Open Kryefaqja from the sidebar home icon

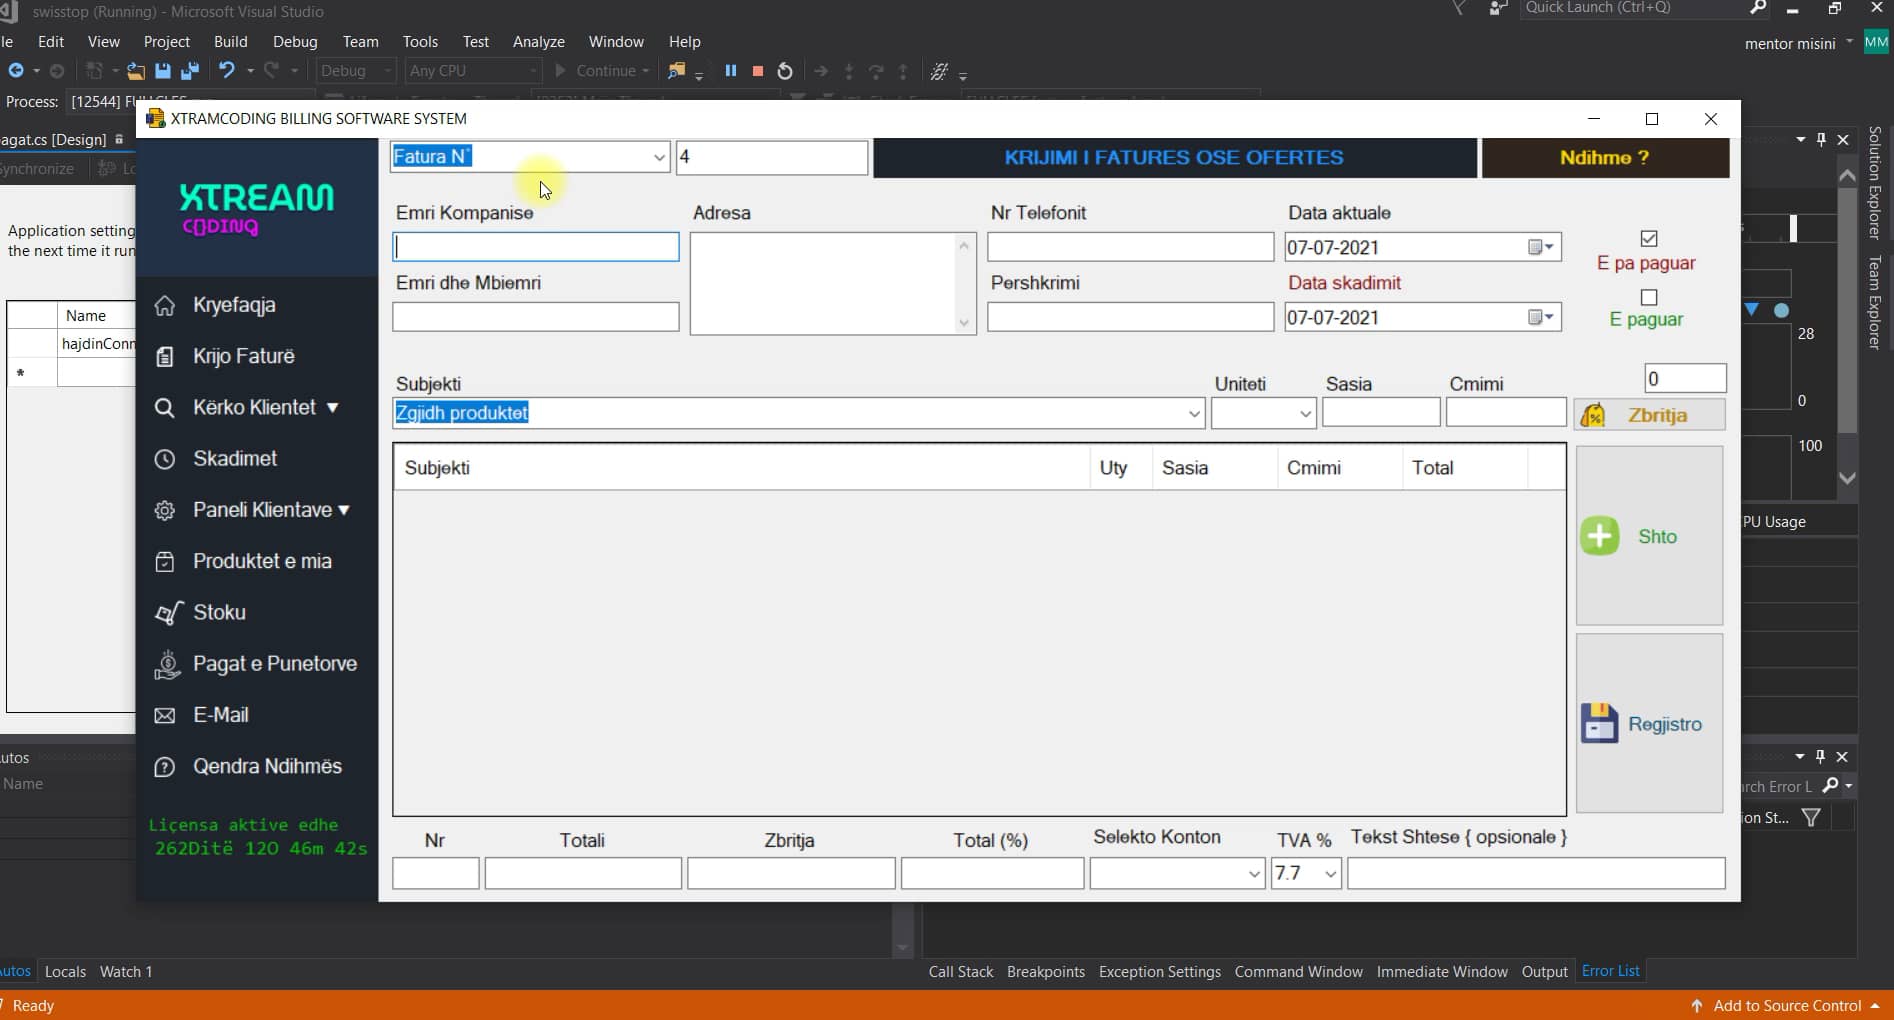[165, 305]
